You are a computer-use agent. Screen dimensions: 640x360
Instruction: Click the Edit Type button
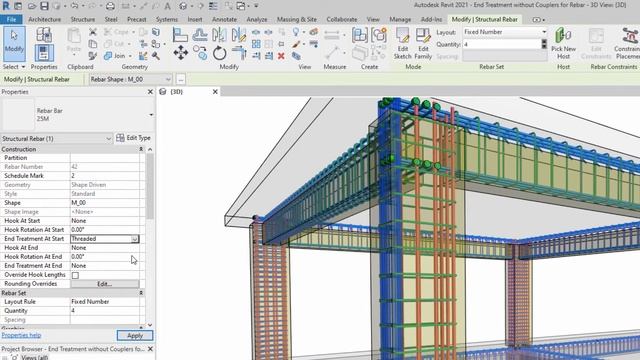click(x=133, y=138)
